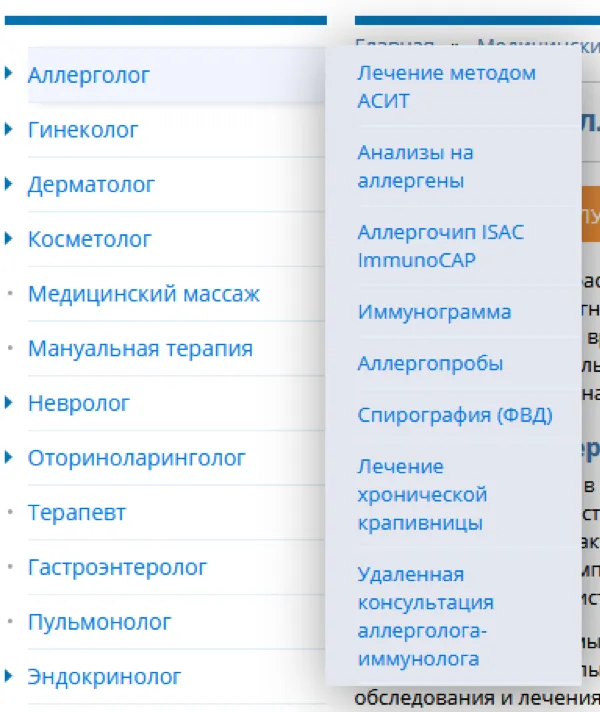Open Аллергочип ISAC ImmunoCAP entry
Screen dimensions: 600x712
click(x=440, y=246)
